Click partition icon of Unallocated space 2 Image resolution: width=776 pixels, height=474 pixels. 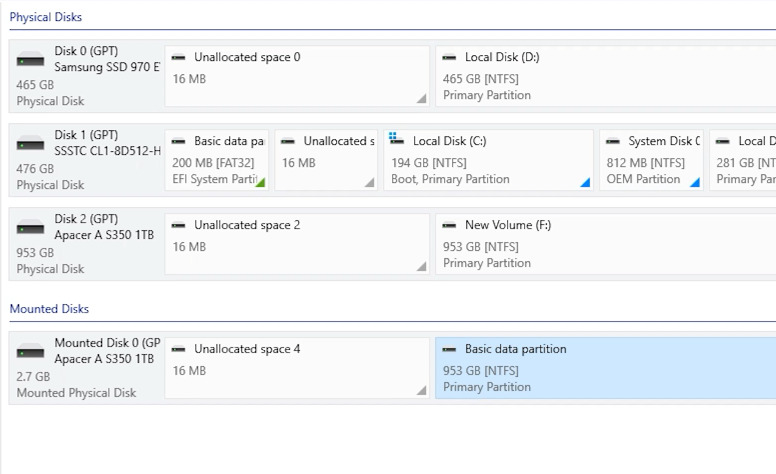point(179,226)
